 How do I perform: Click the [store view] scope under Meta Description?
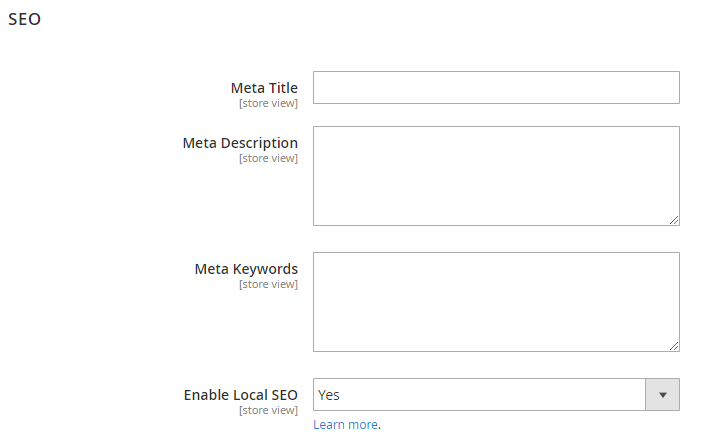coord(268,158)
